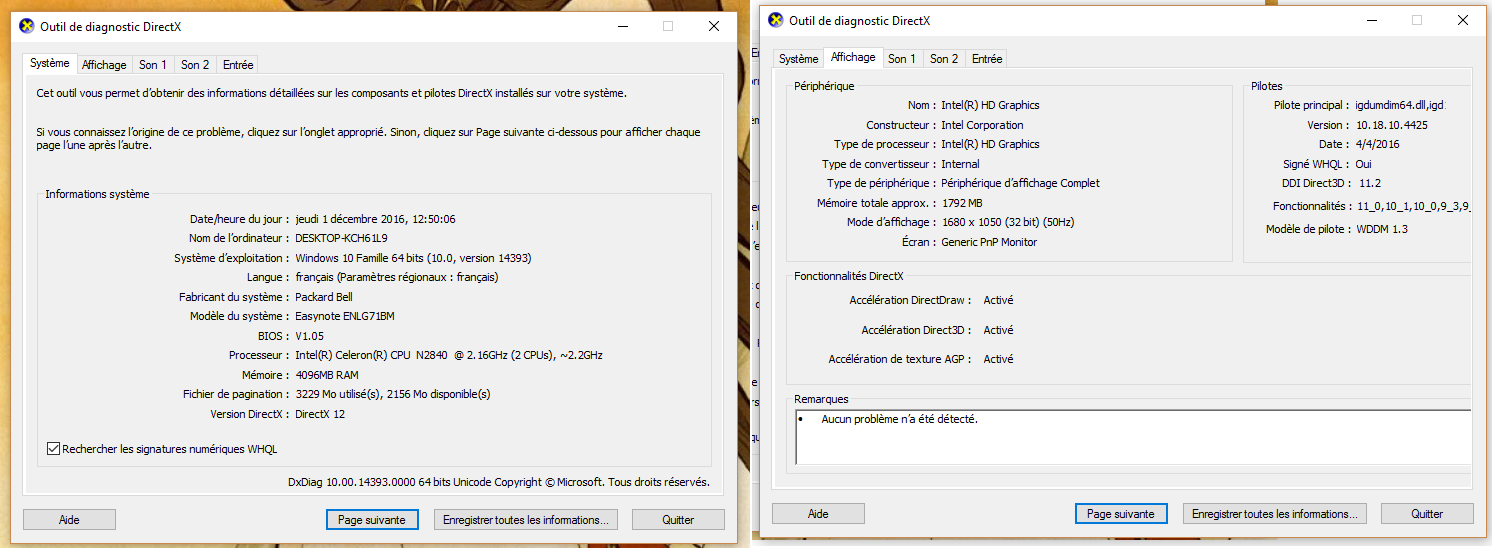1492x548 pixels.
Task: Click DirectX 12 version value
Action: click(x=320, y=414)
